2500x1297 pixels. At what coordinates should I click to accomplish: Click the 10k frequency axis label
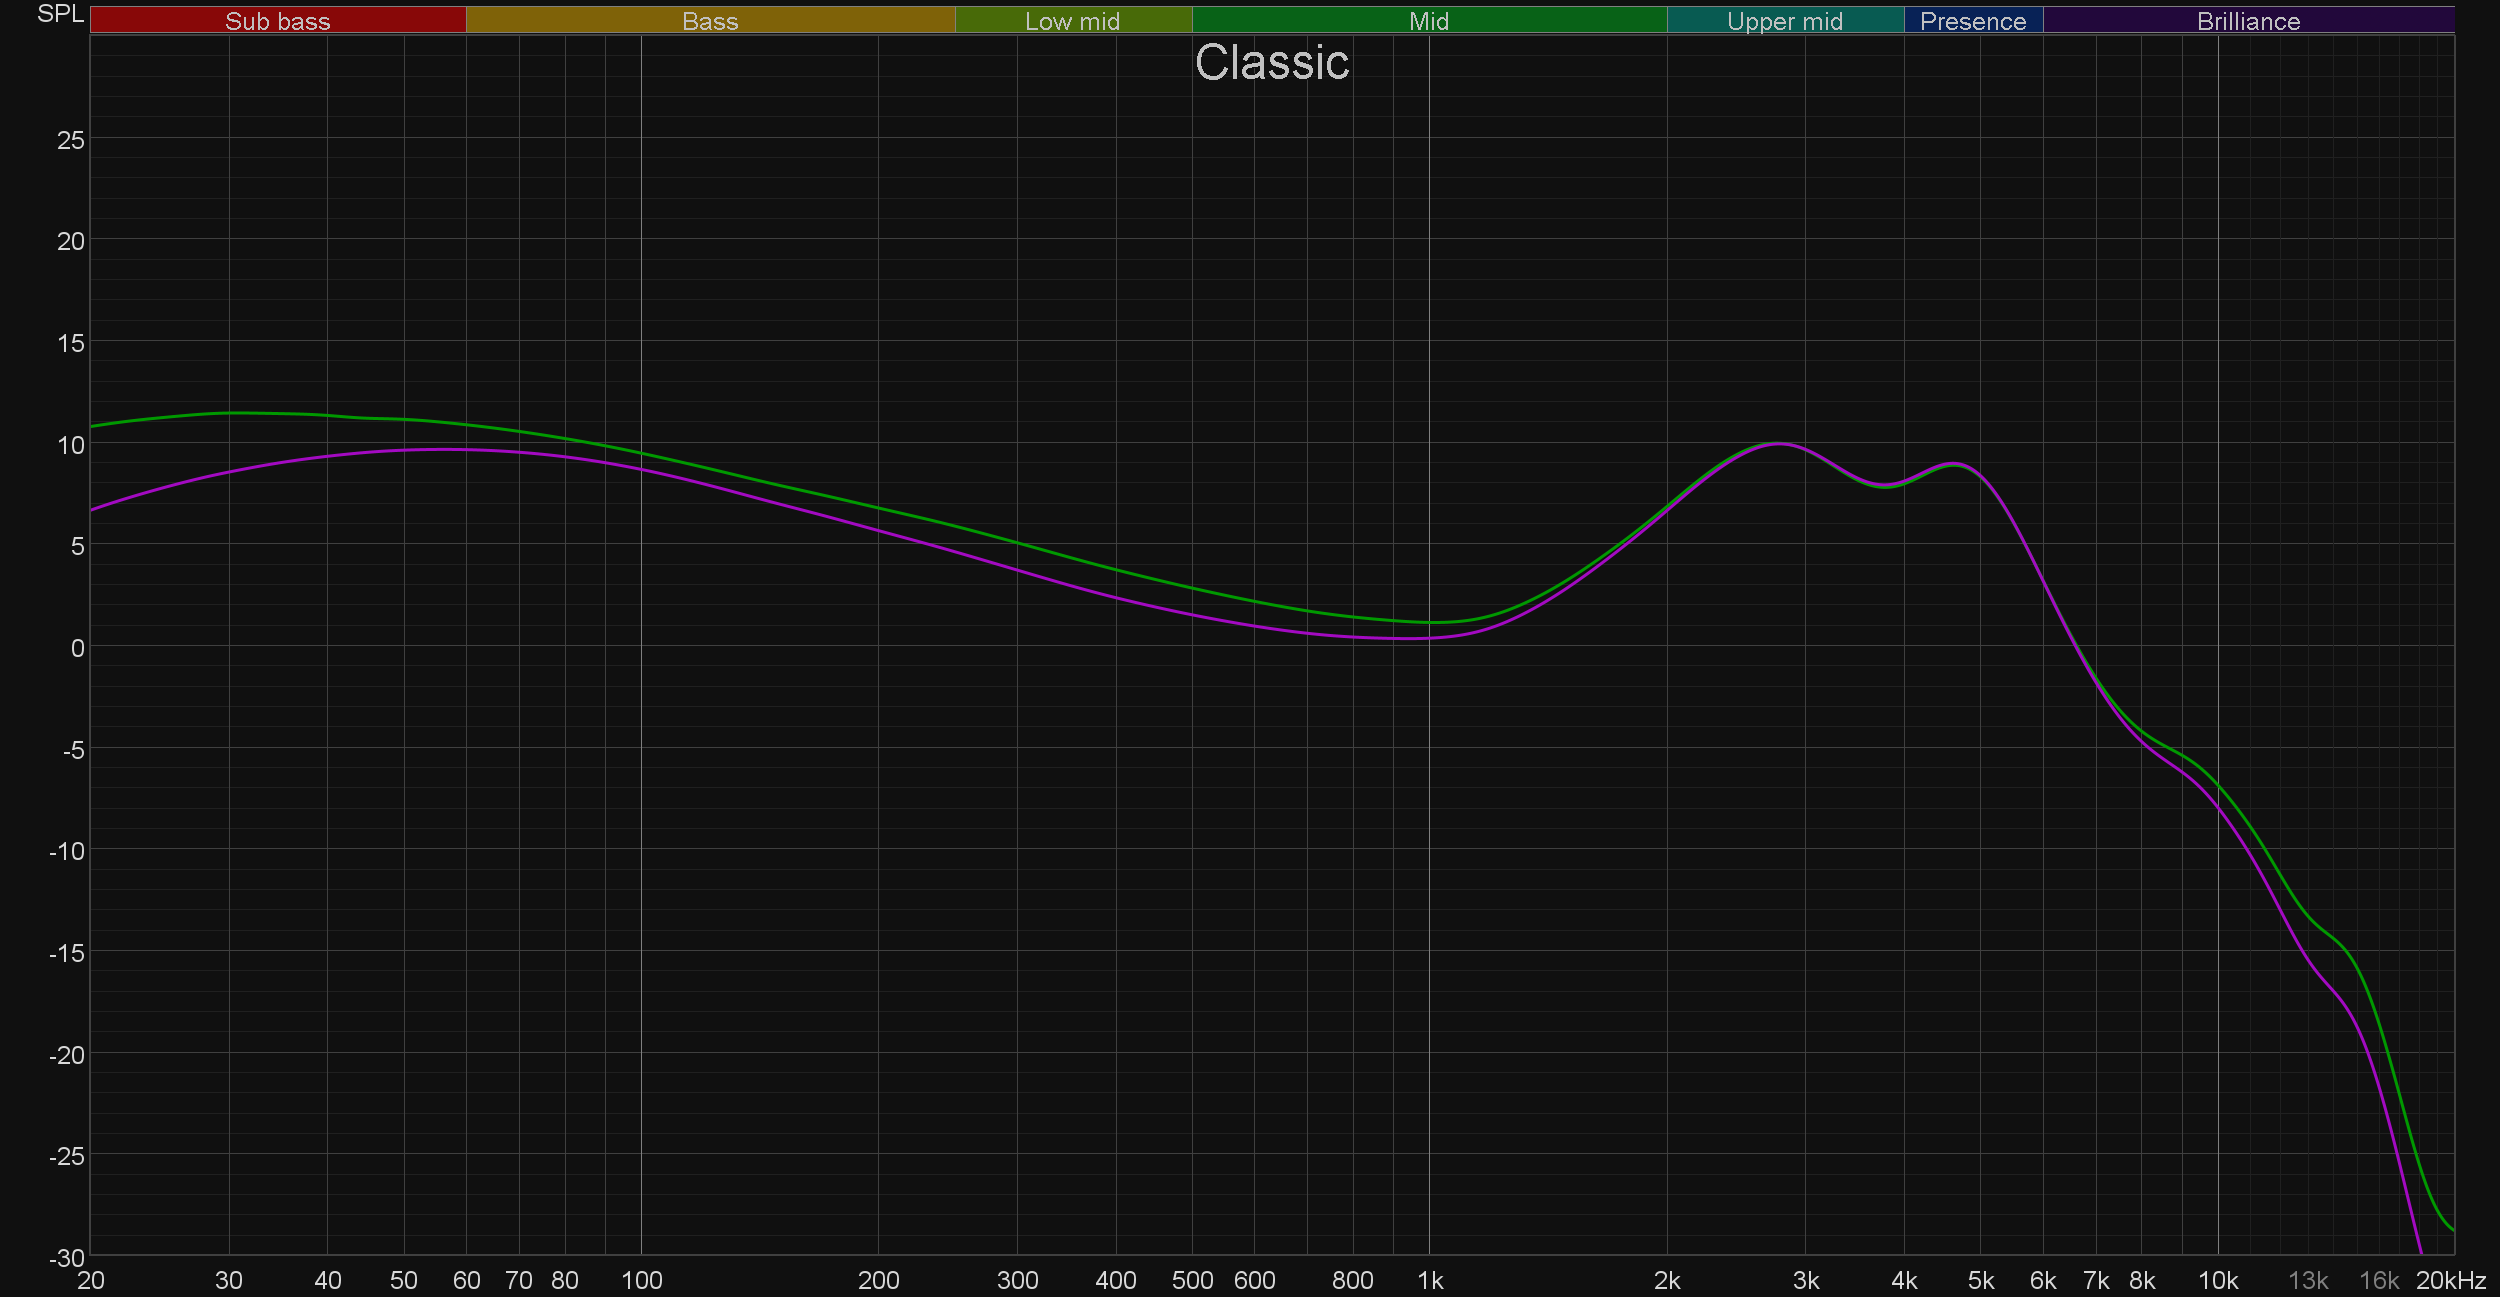(2217, 1281)
